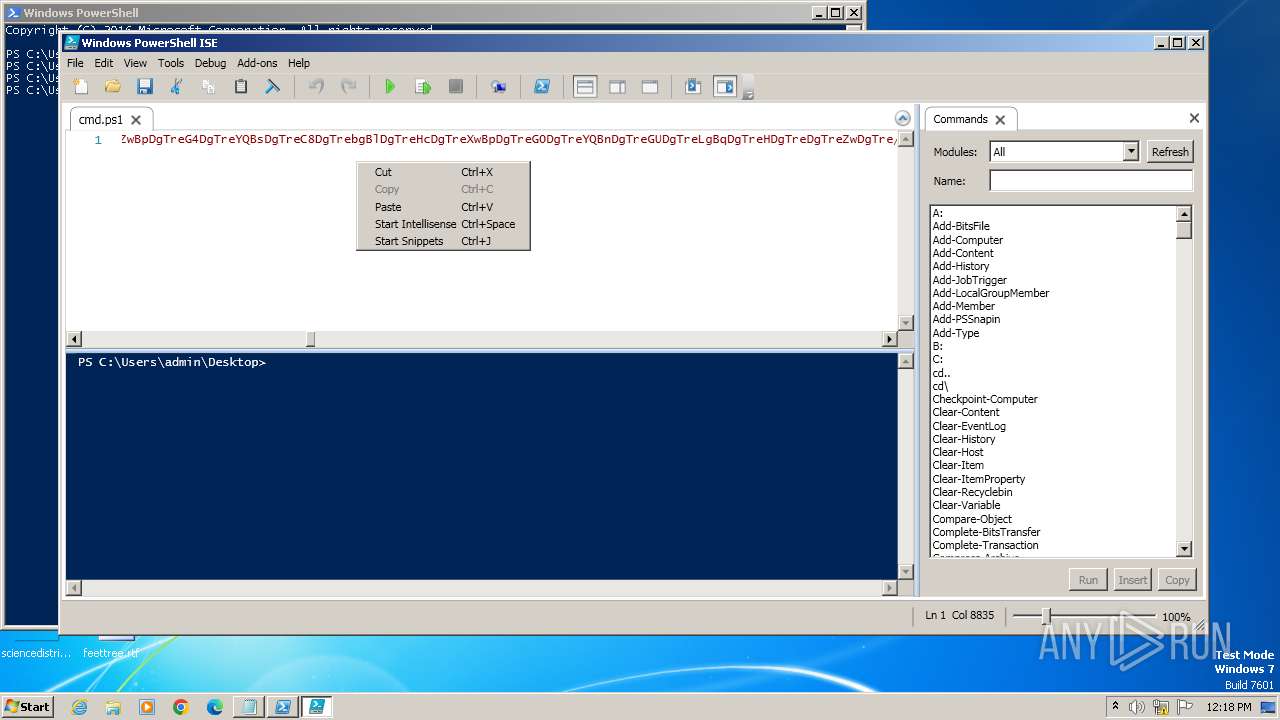Show script pane on top layout icon
This screenshot has width=1280, height=720.
click(585, 87)
